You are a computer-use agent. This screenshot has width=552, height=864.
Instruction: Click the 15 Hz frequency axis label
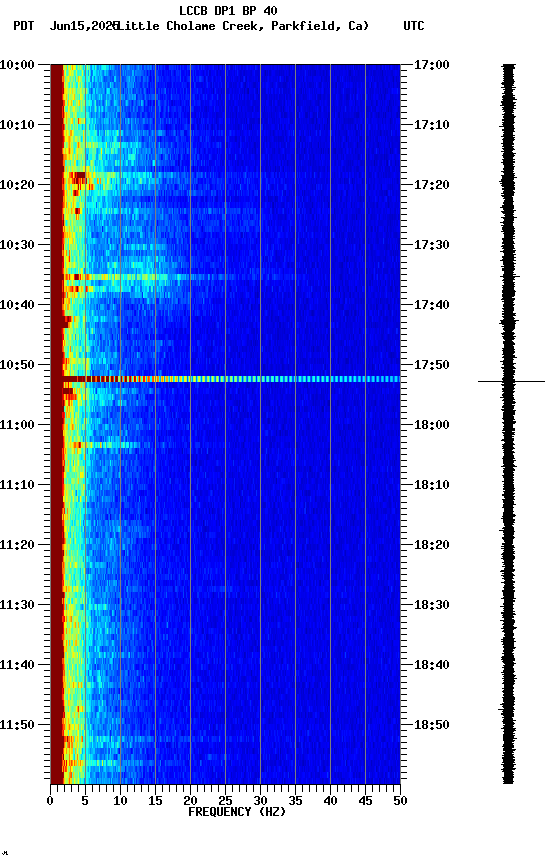point(155,801)
